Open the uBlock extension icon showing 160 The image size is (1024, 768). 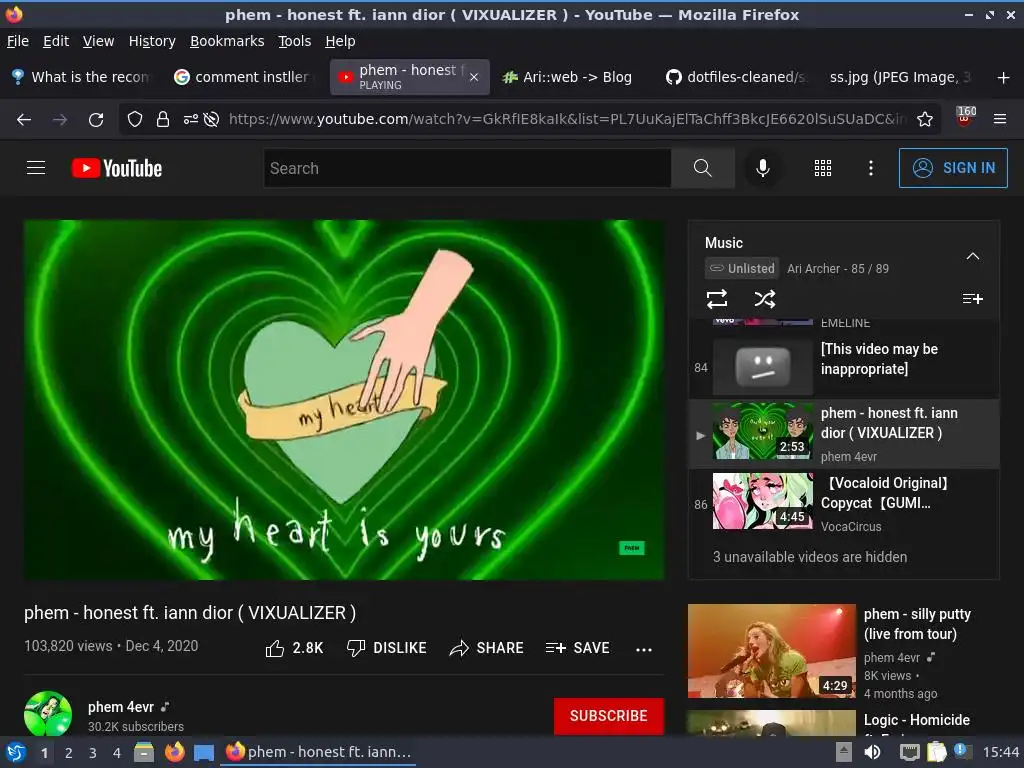pos(965,118)
